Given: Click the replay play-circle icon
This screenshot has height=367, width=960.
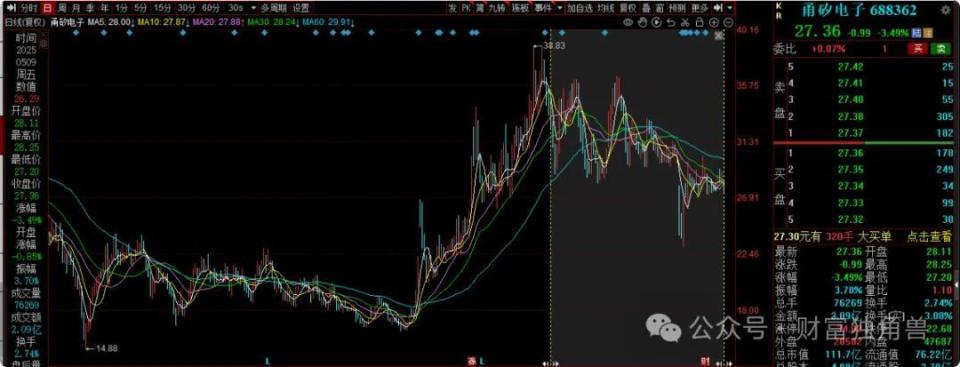Looking at the screenshot, I should [x=656, y=22].
